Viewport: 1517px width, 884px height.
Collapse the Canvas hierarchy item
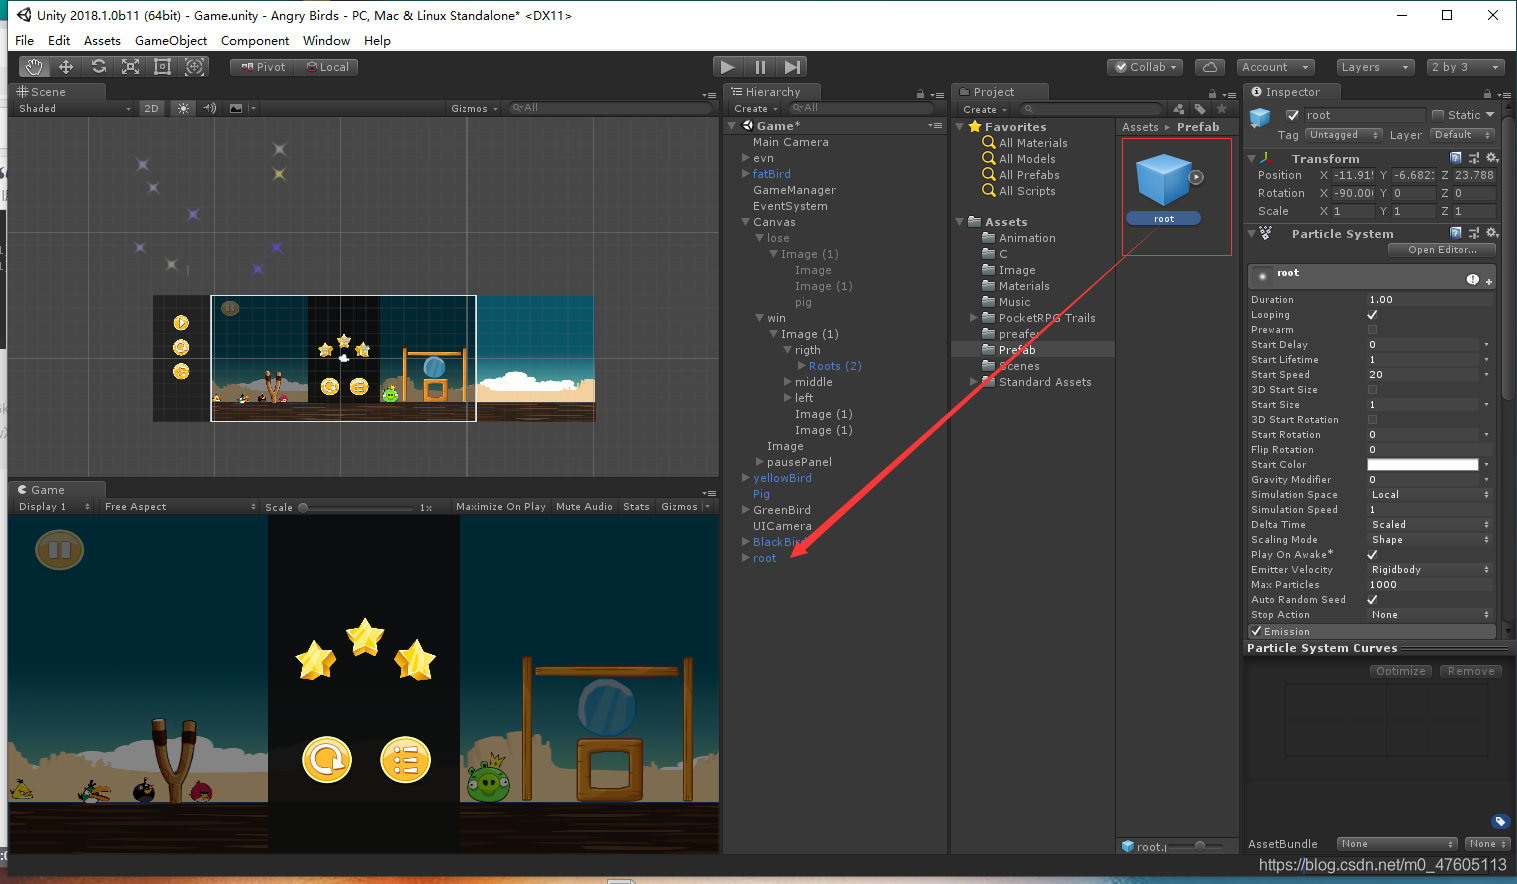pos(745,222)
